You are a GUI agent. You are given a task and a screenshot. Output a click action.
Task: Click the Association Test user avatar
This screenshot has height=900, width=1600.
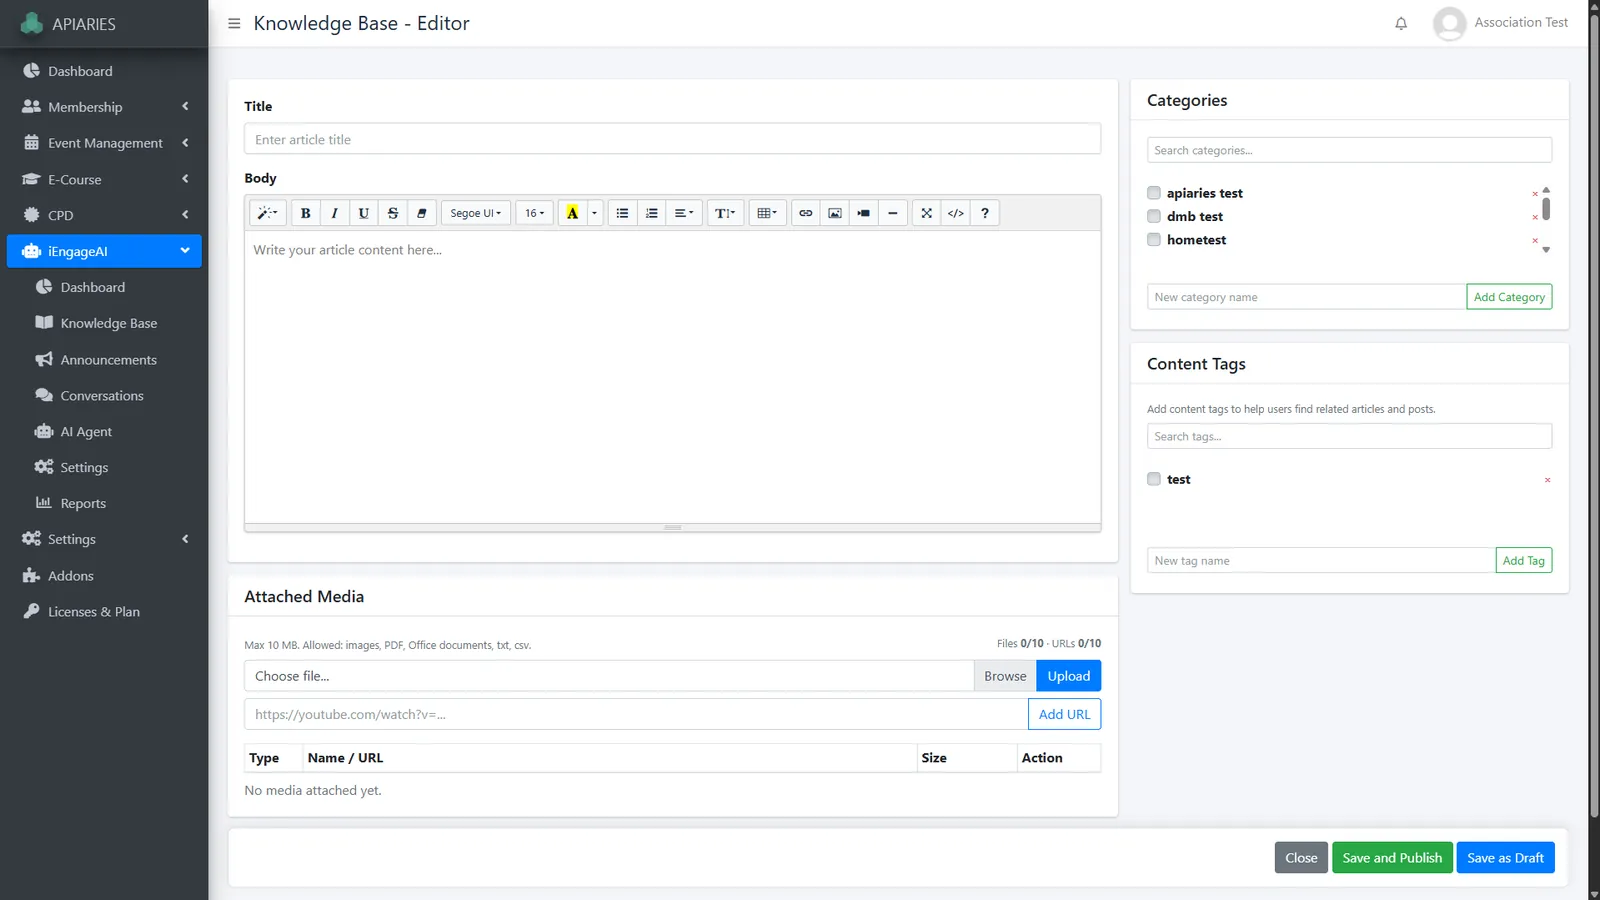tap(1449, 23)
